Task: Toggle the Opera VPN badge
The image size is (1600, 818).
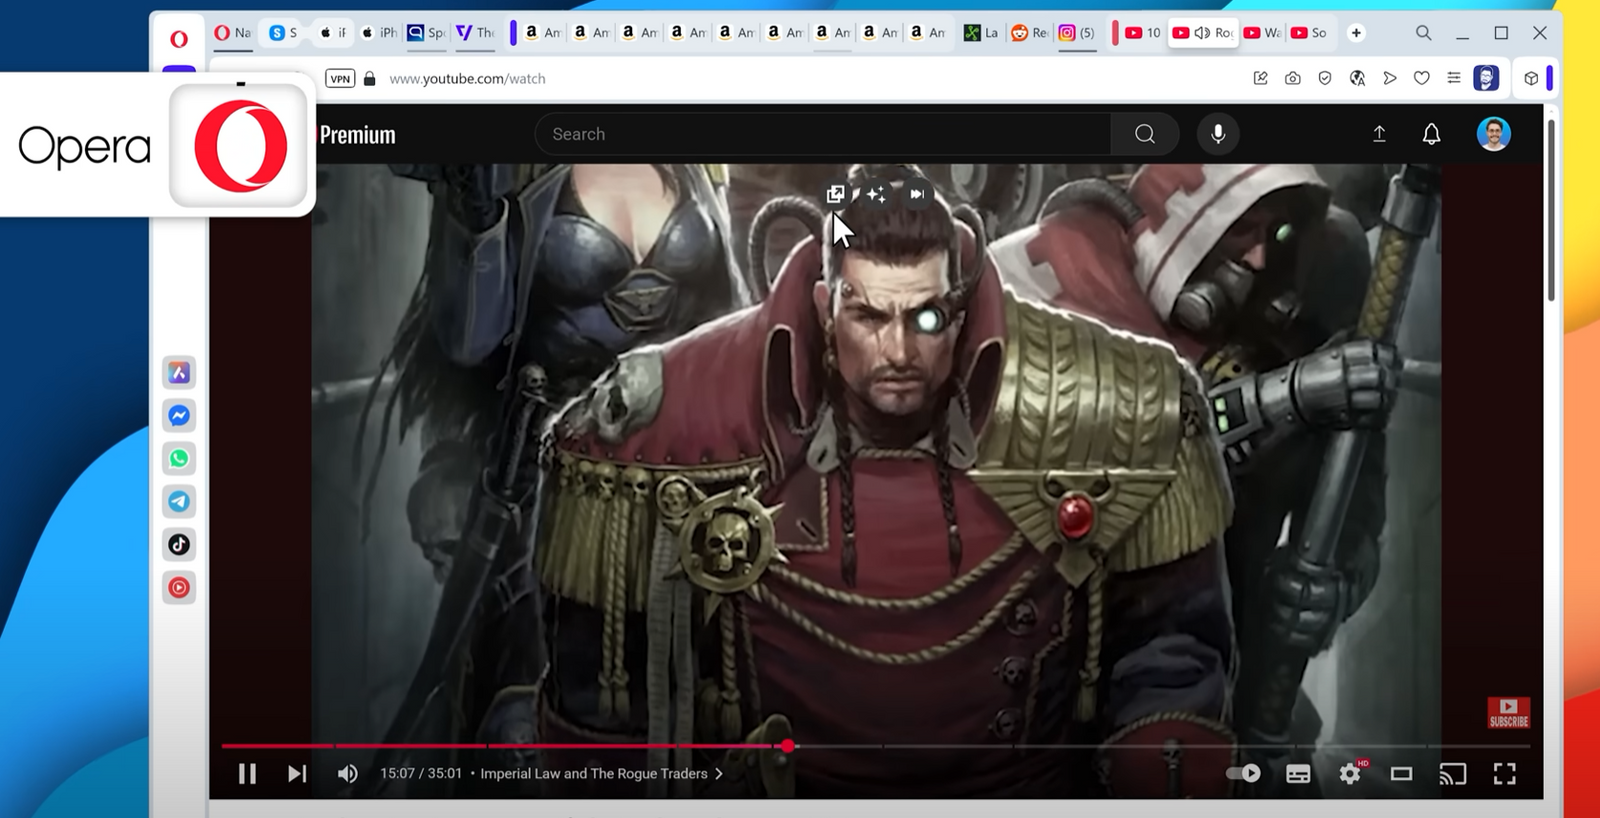Action: point(340,78)
